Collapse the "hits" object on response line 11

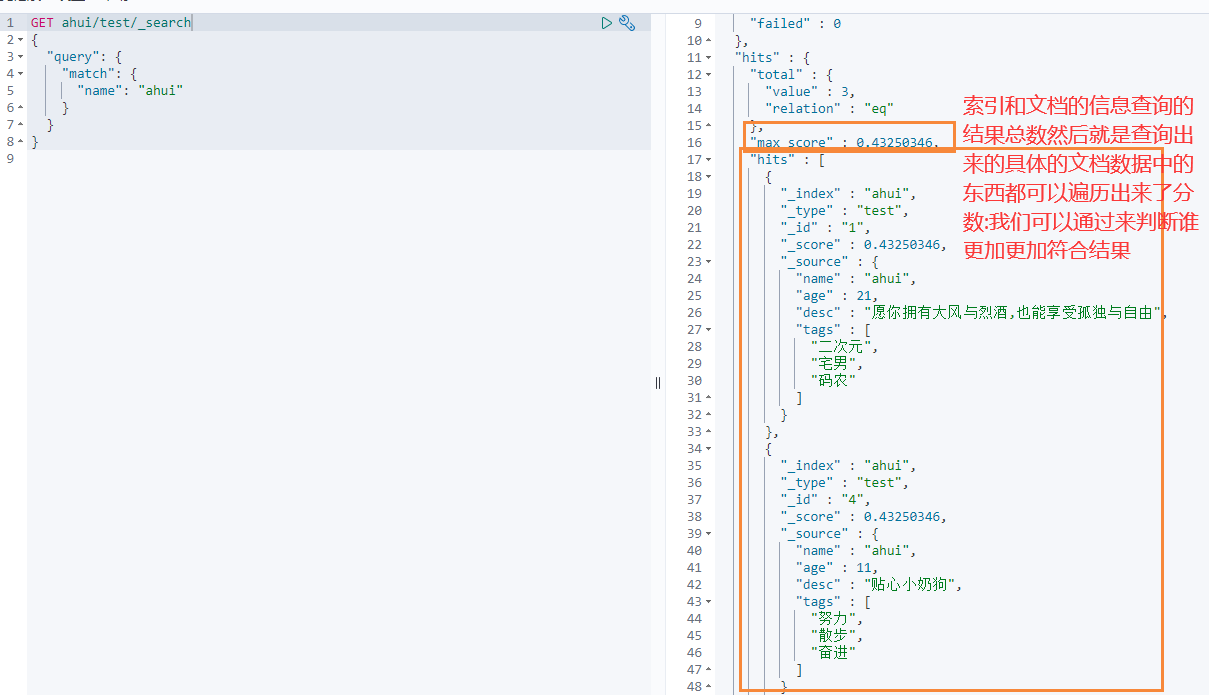point(709,57)
